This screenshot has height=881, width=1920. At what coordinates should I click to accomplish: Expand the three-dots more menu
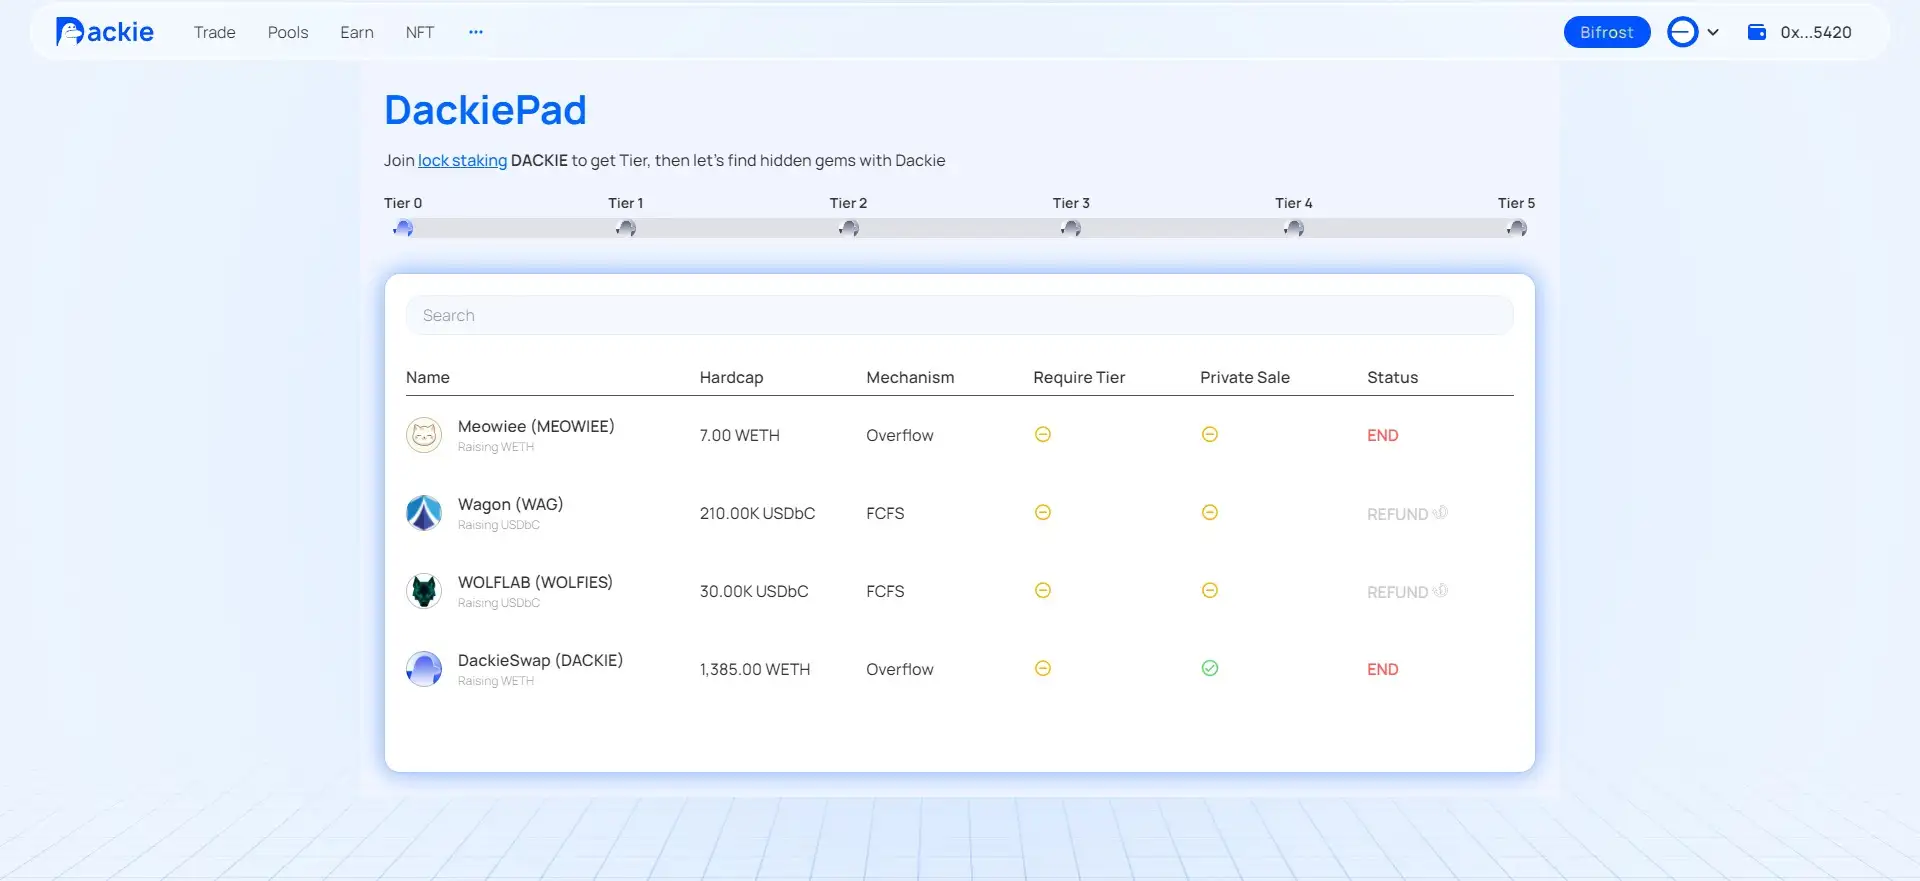click(476, 32)
